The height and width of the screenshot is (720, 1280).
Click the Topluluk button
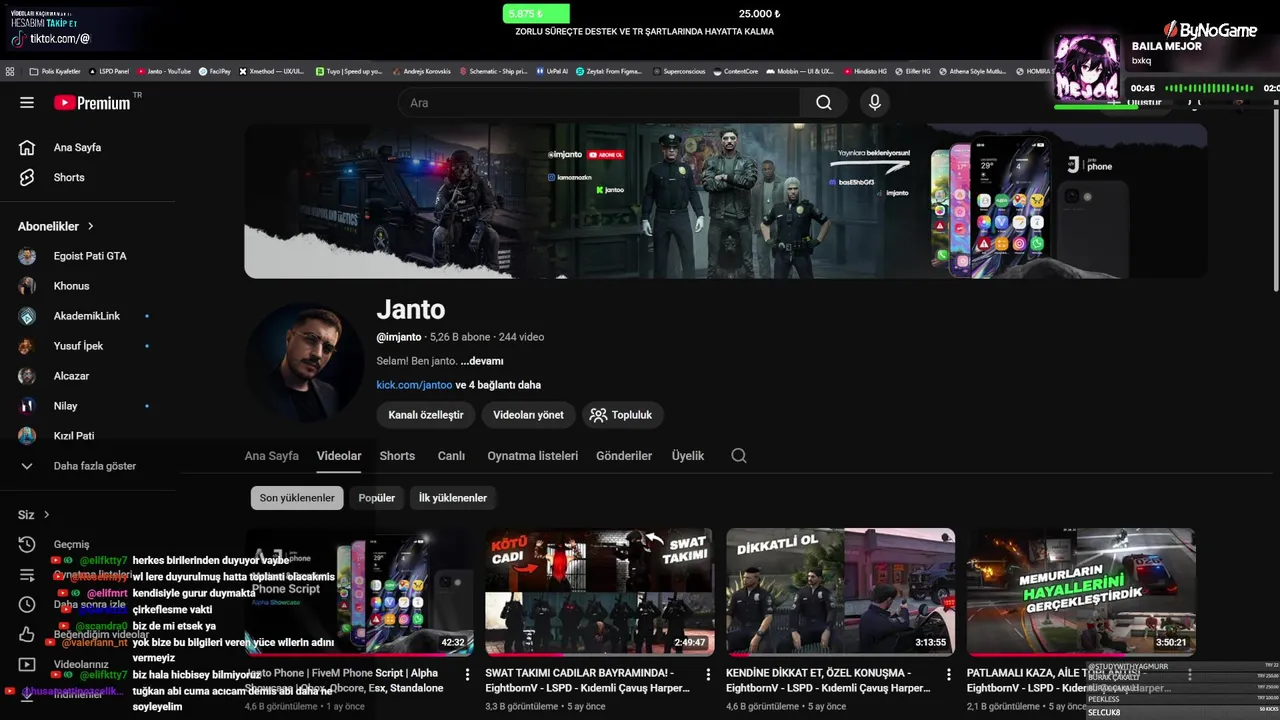tap(622, 415)
